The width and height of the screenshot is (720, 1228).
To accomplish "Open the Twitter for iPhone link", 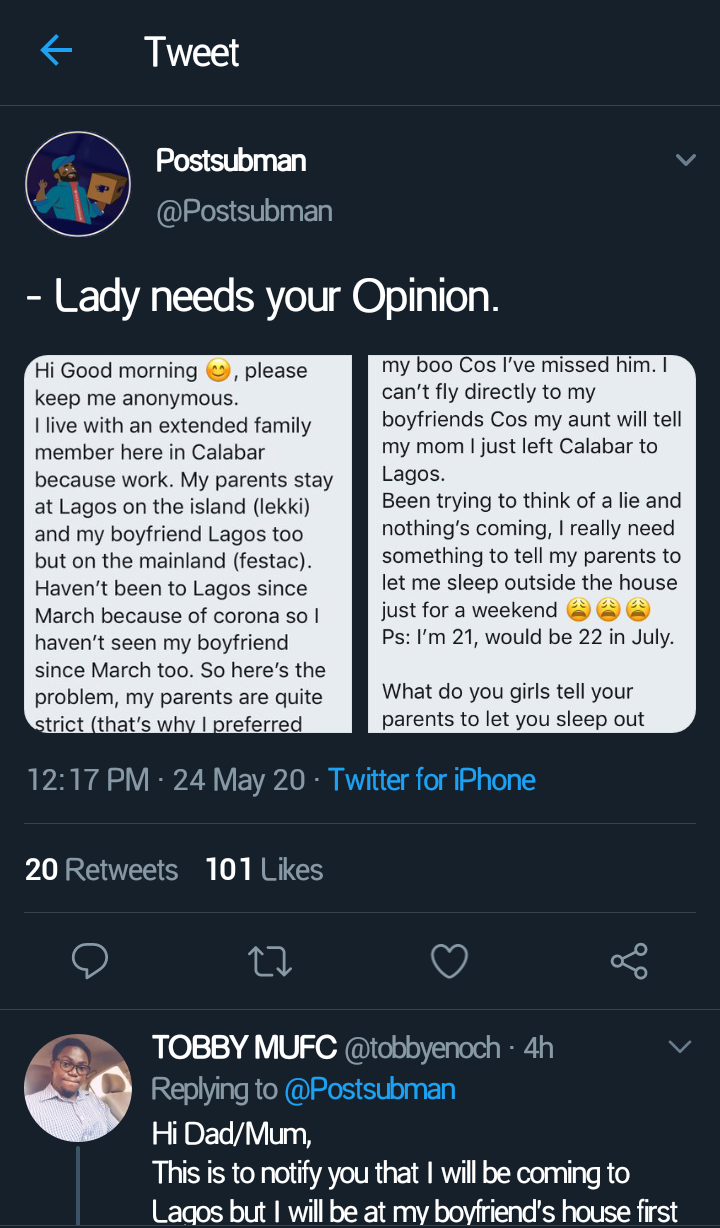I will (432, 780).
